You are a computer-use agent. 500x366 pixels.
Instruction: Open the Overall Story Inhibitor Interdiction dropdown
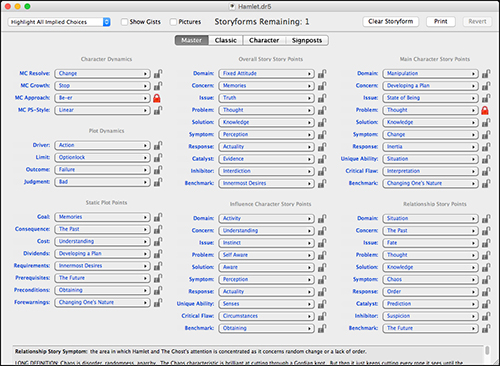coord(266,171)
